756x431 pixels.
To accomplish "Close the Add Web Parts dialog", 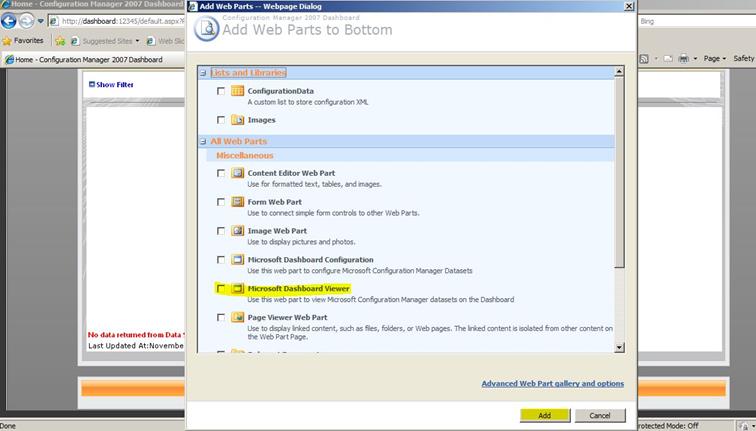I will pyautogui.click(x=629, y=6).
